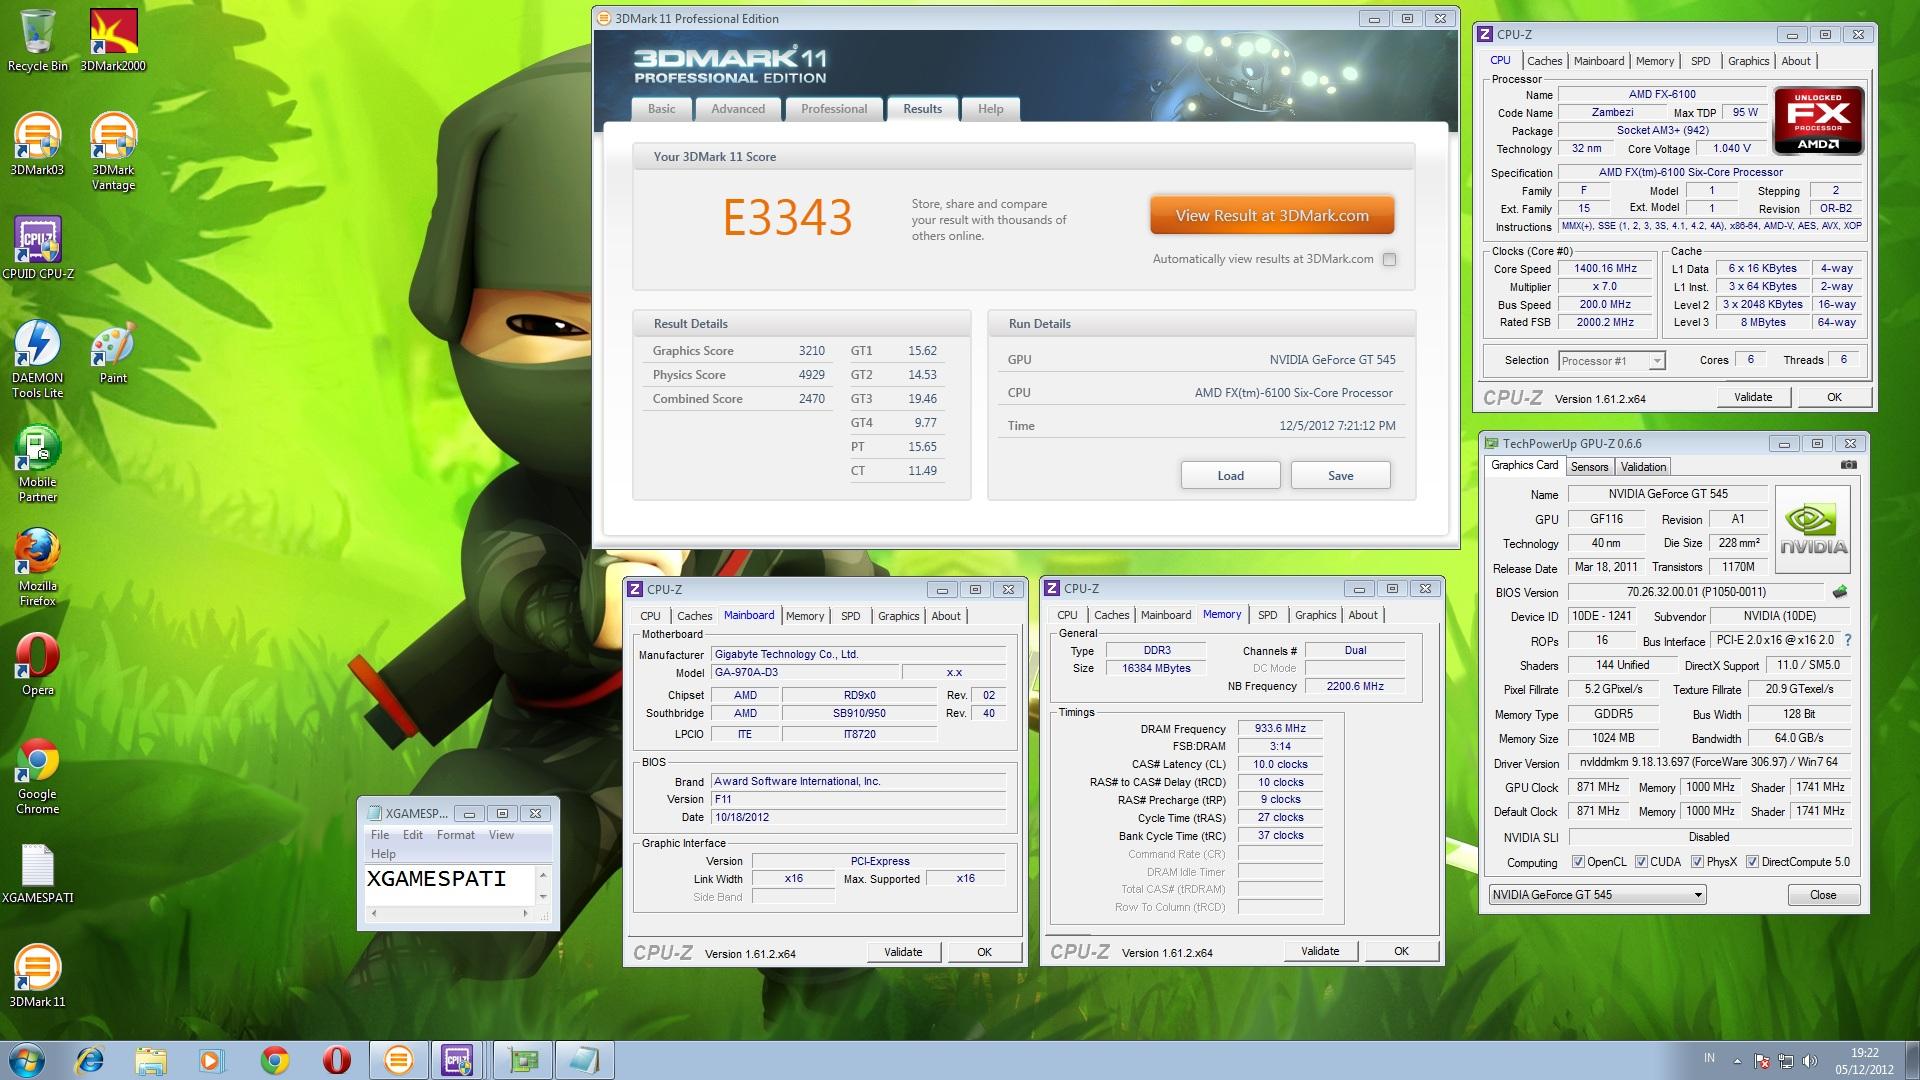Switch to the CPU-Z taskbar button

pos(458,1059)
